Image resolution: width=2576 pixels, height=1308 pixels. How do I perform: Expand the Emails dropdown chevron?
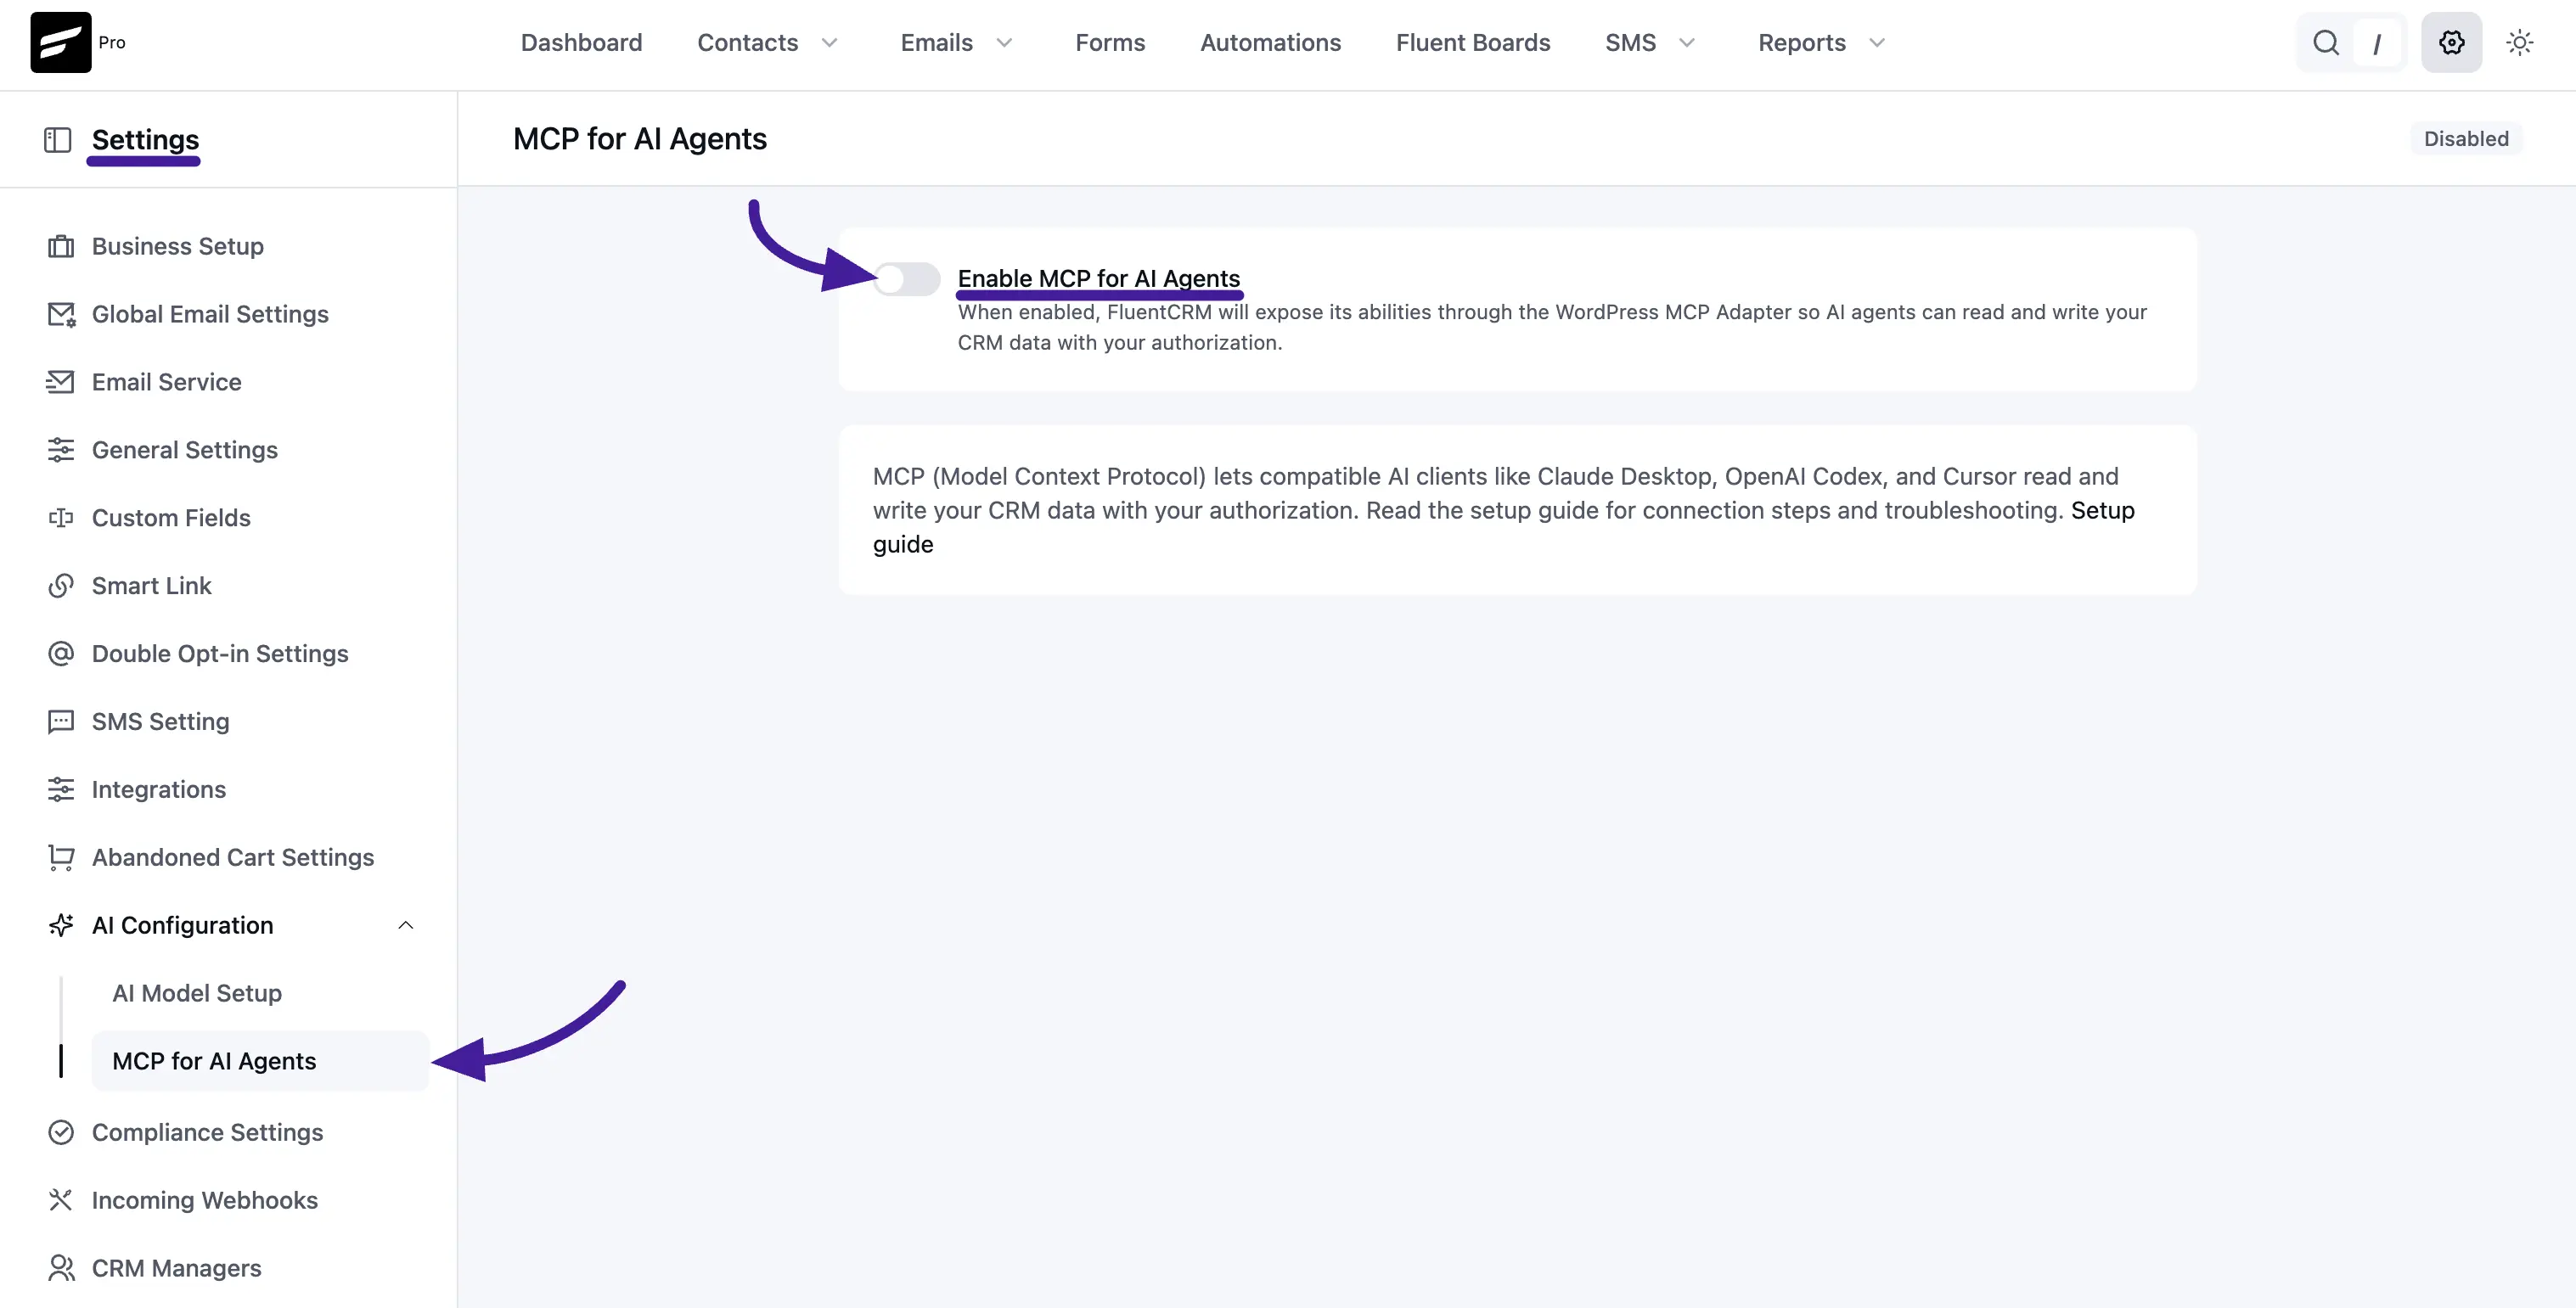[1005, 43]
